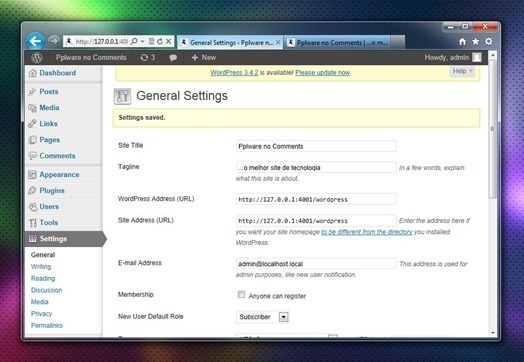Click the browser back arrow button
The image size is (524, 362).
pos(35,41)
